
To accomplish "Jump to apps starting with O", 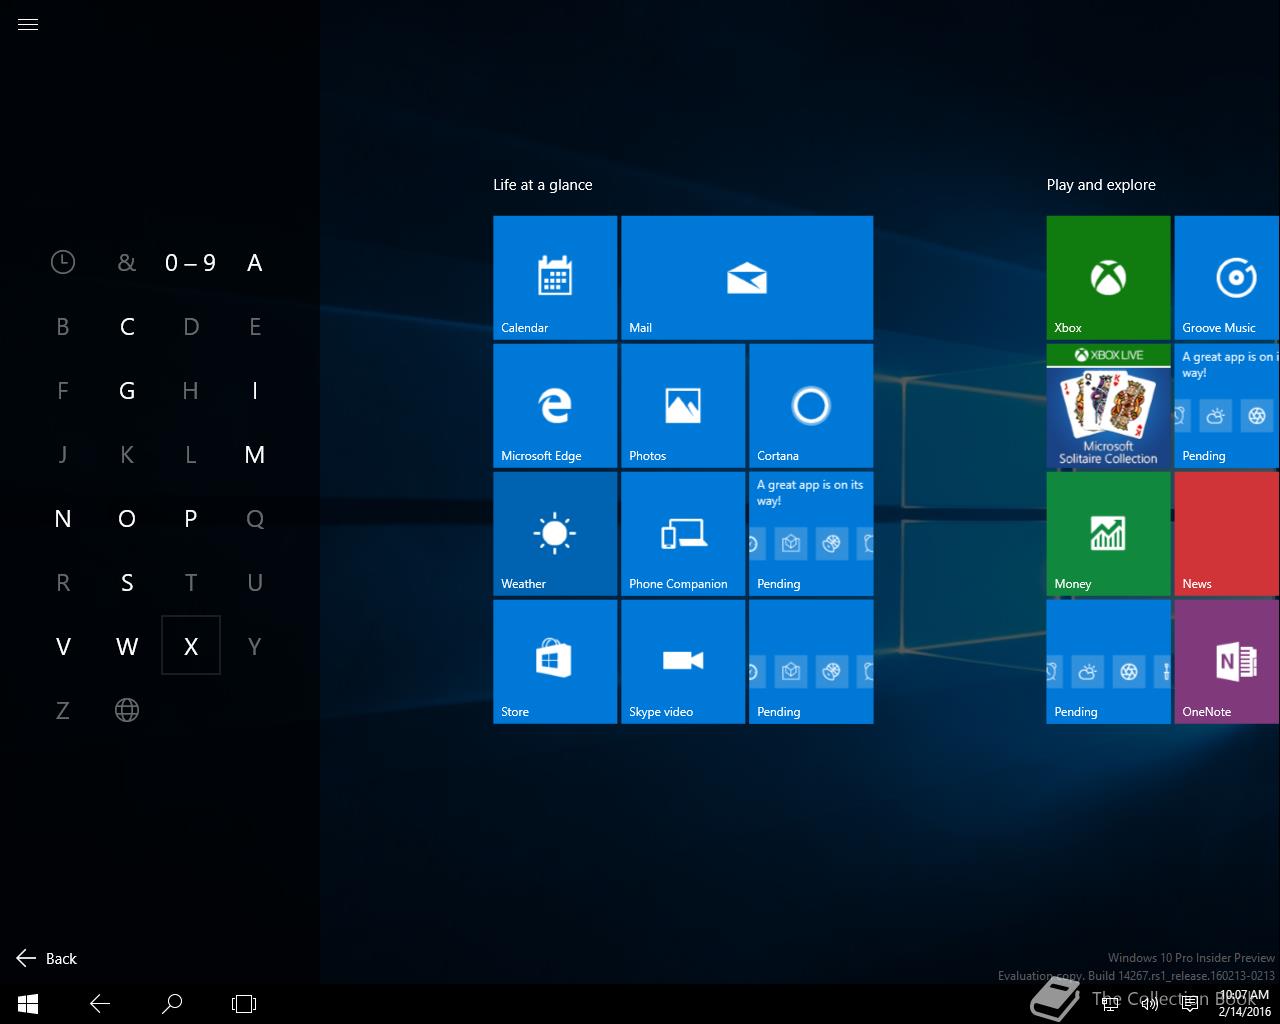I will click(x=127, y=519).
